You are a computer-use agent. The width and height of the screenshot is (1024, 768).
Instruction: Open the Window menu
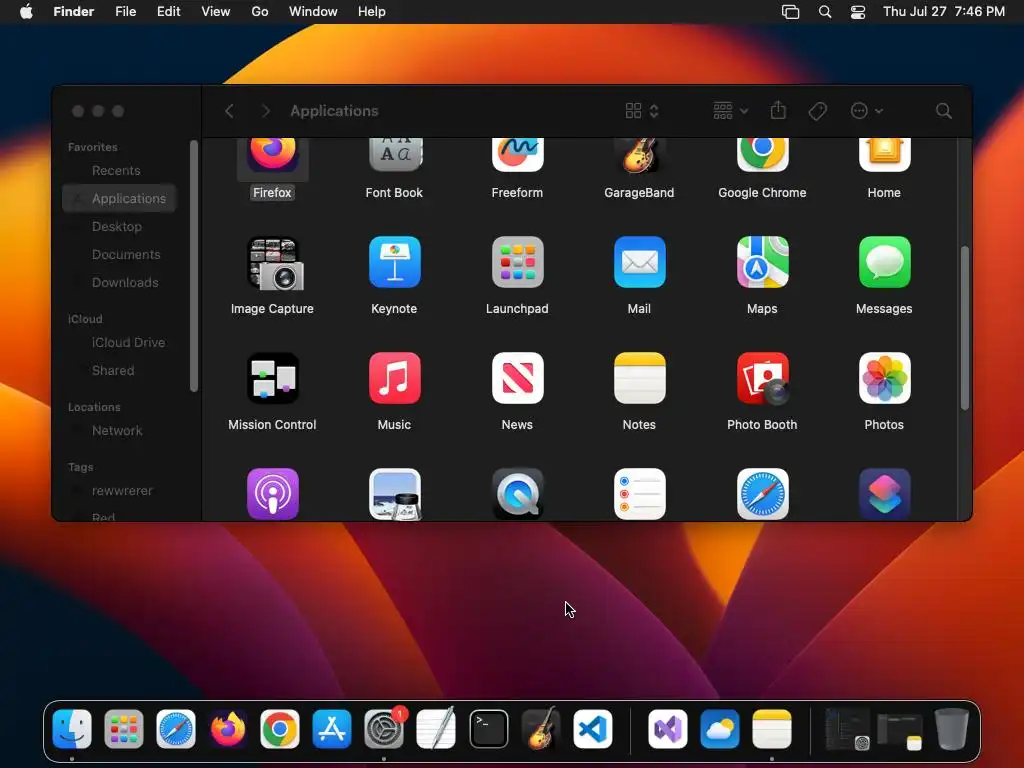[x=313, y=12]
